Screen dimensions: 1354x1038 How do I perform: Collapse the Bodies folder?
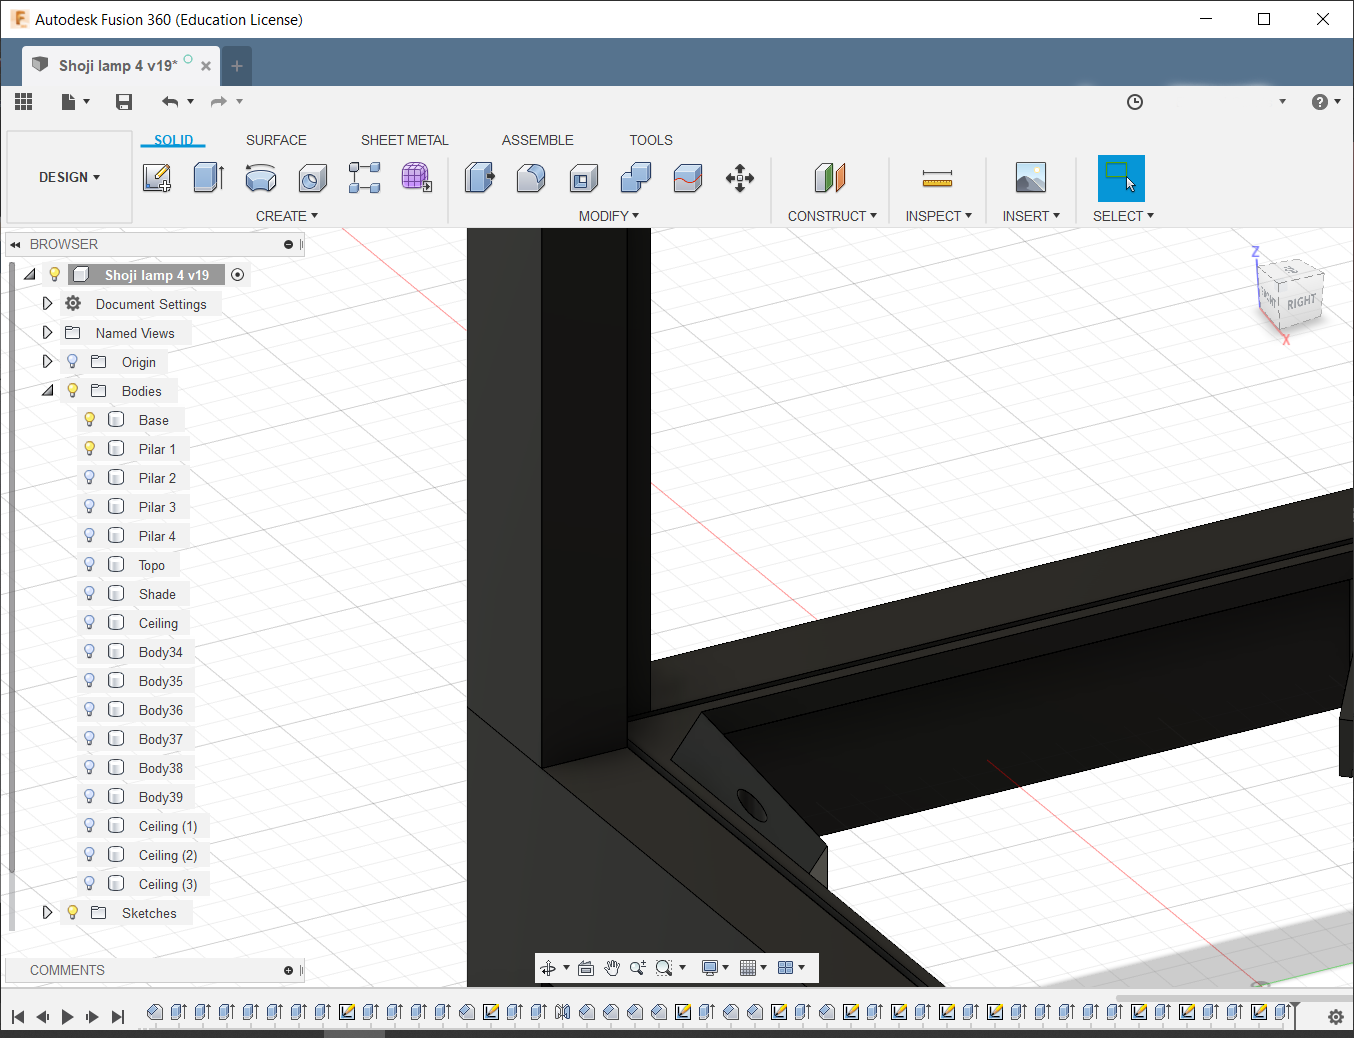coord(47,391)
